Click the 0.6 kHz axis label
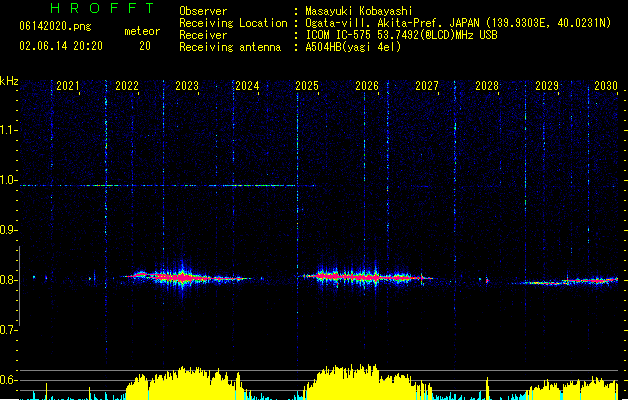 [8, 380]
